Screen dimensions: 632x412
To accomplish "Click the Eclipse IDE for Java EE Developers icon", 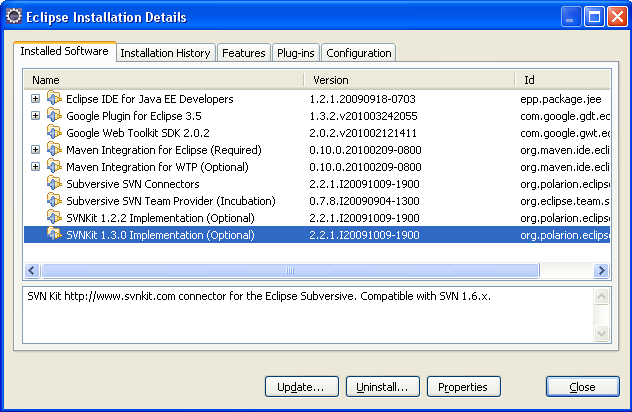I will point(54,98).
